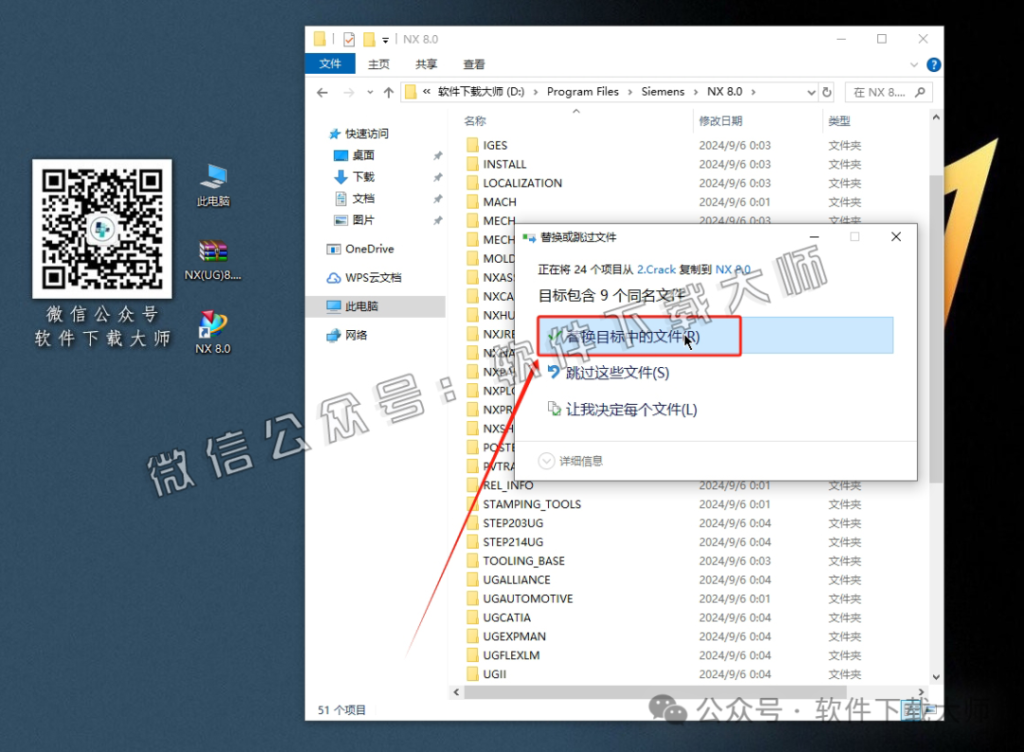Navigate up one folder level

click(390, 91)
